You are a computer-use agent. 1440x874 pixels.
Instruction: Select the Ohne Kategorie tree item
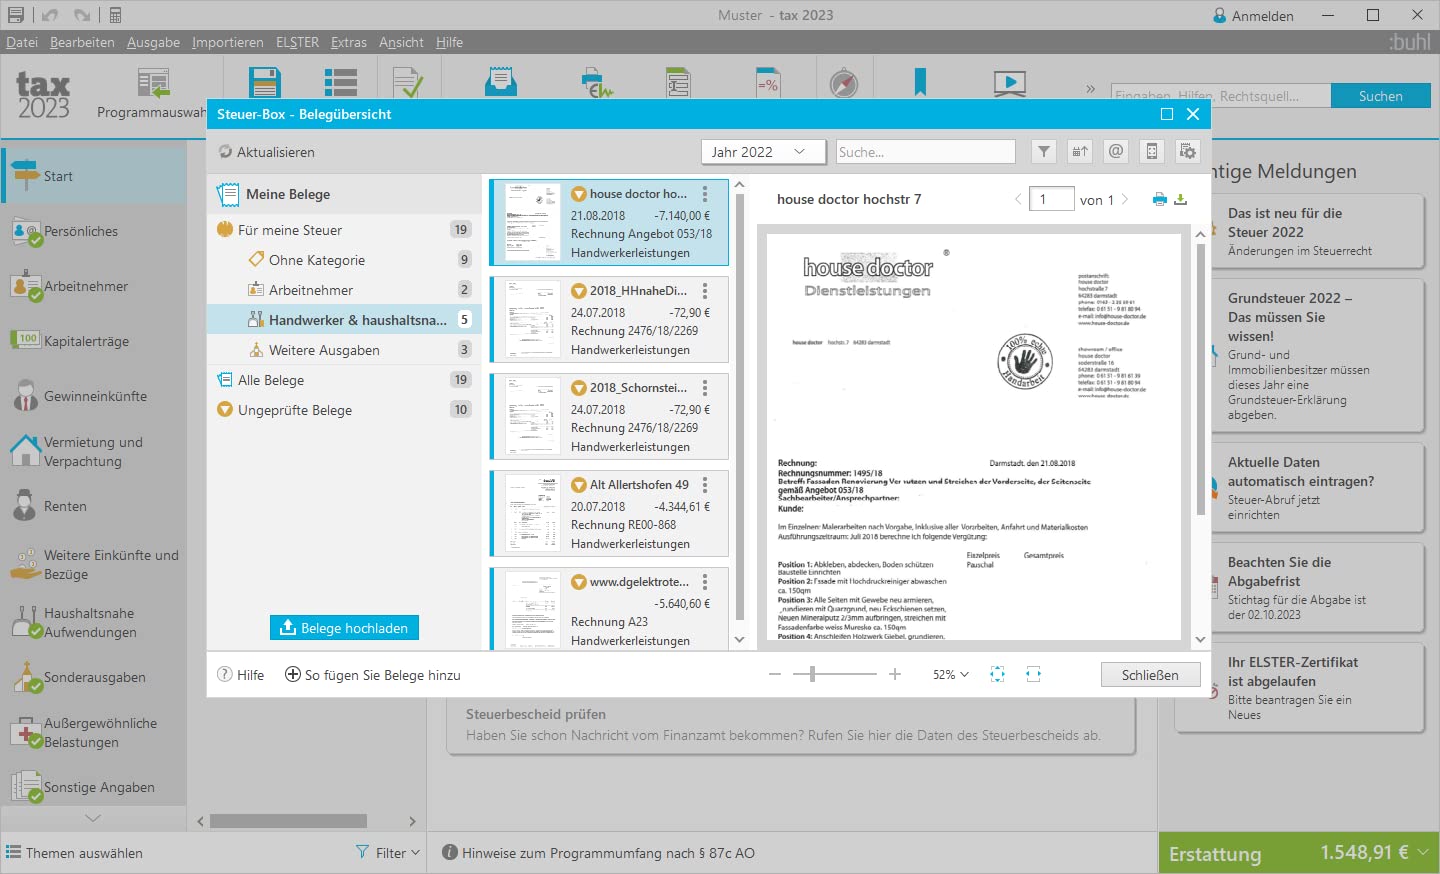(x=344, y=260)
